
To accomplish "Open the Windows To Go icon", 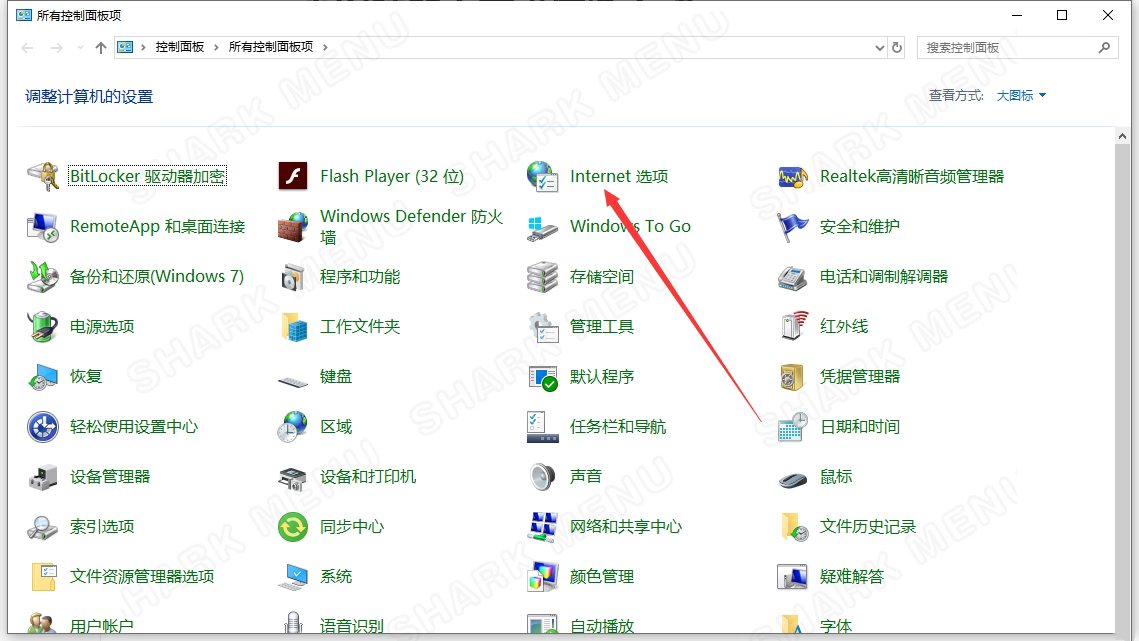I will pos(543,227).
